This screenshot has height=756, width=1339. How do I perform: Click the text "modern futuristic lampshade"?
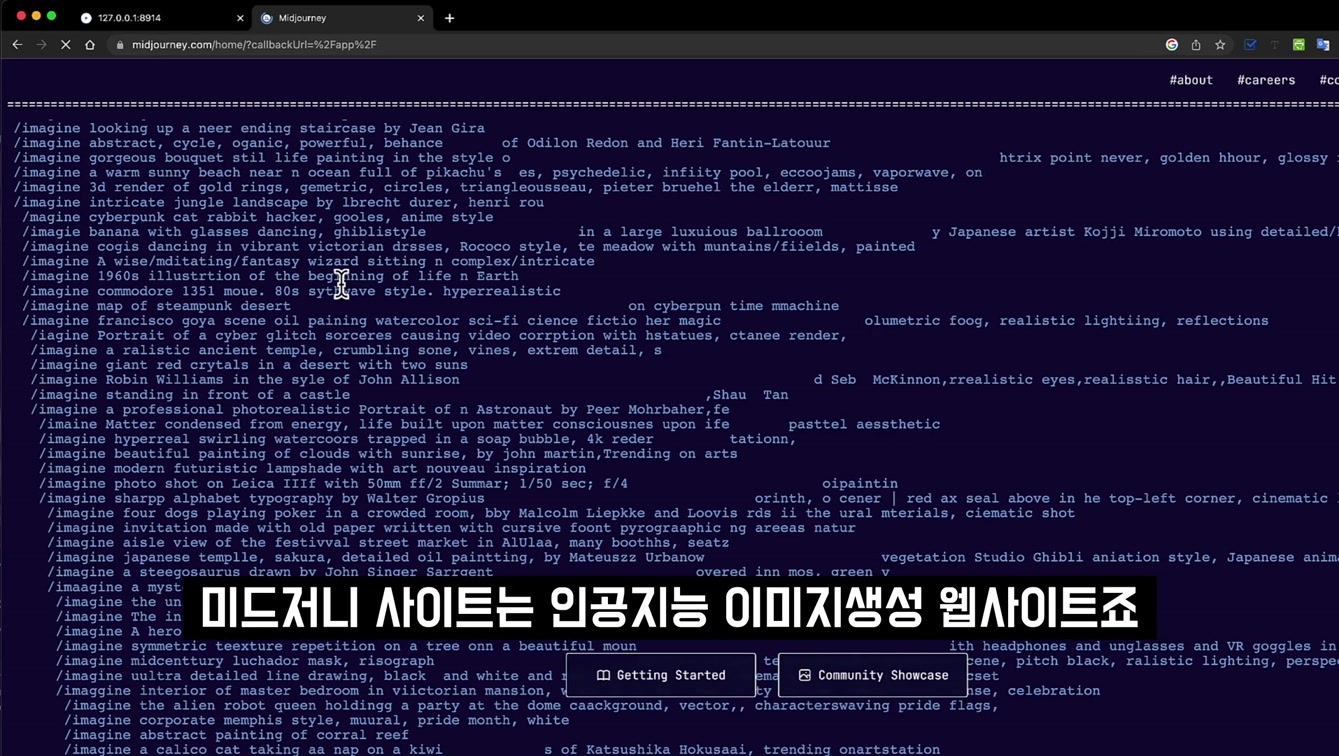coord(224,468)
